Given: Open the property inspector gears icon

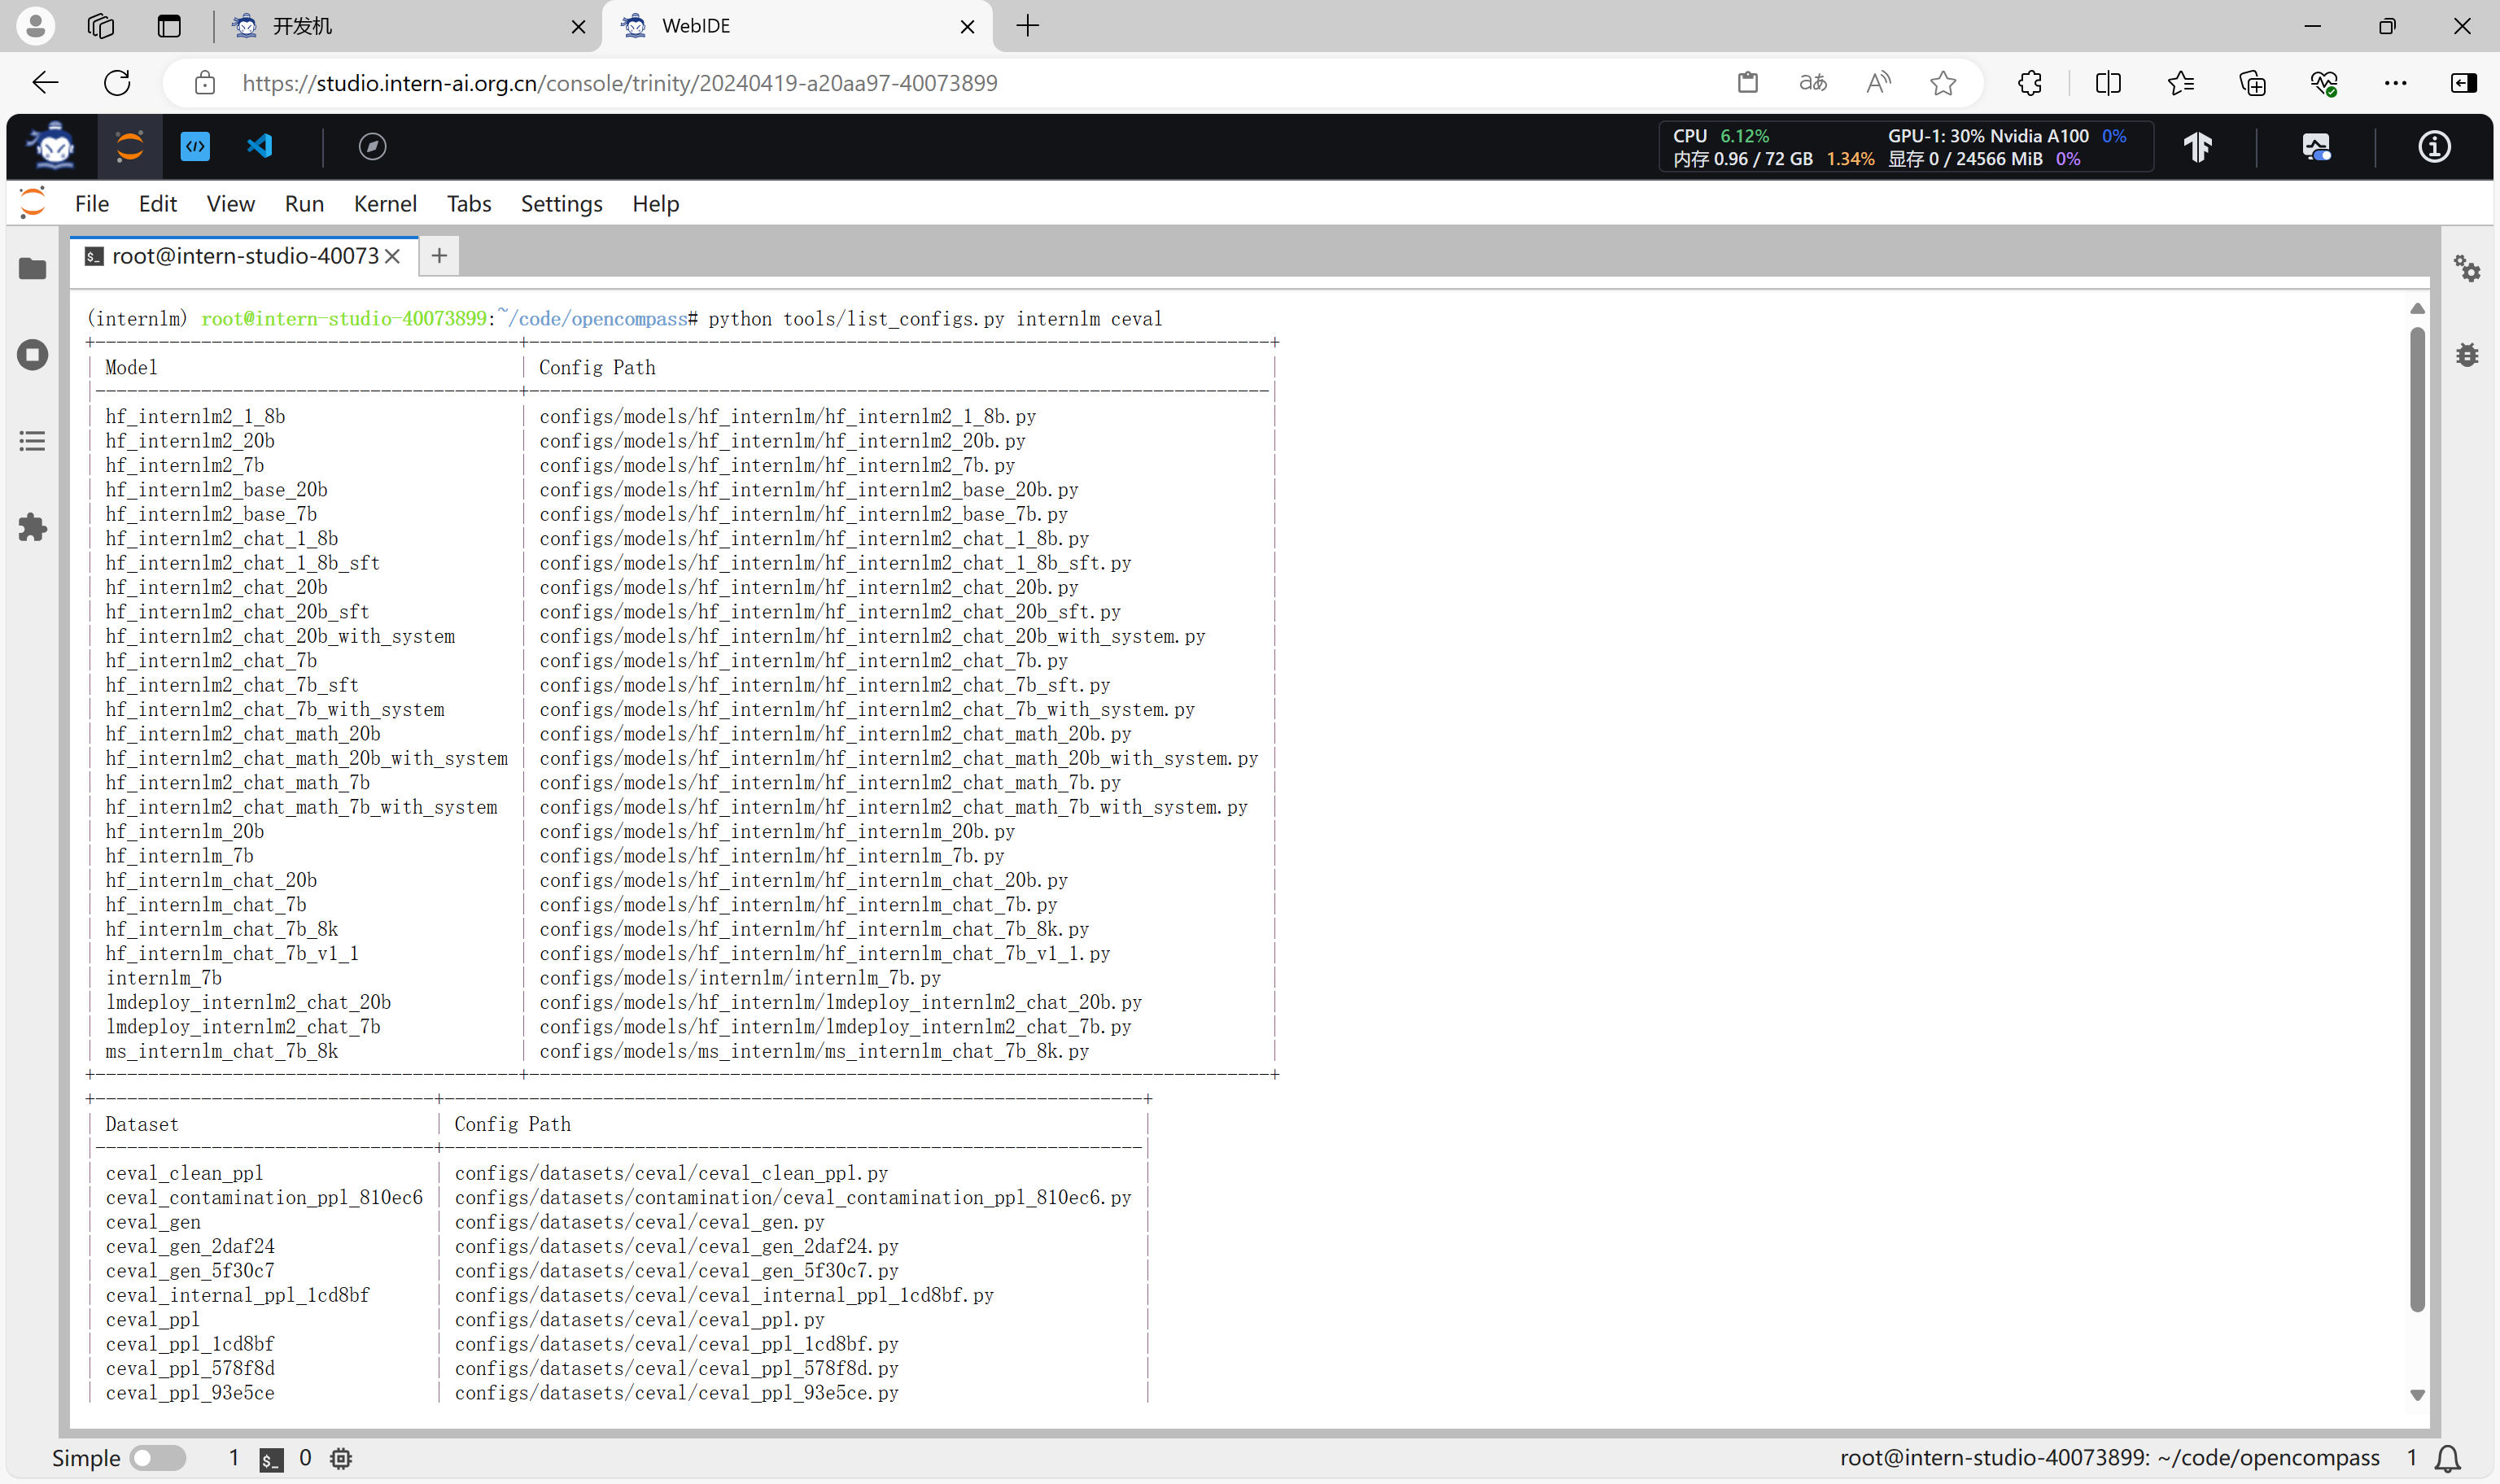Looking at the screenshot, I should [2467, 268].
